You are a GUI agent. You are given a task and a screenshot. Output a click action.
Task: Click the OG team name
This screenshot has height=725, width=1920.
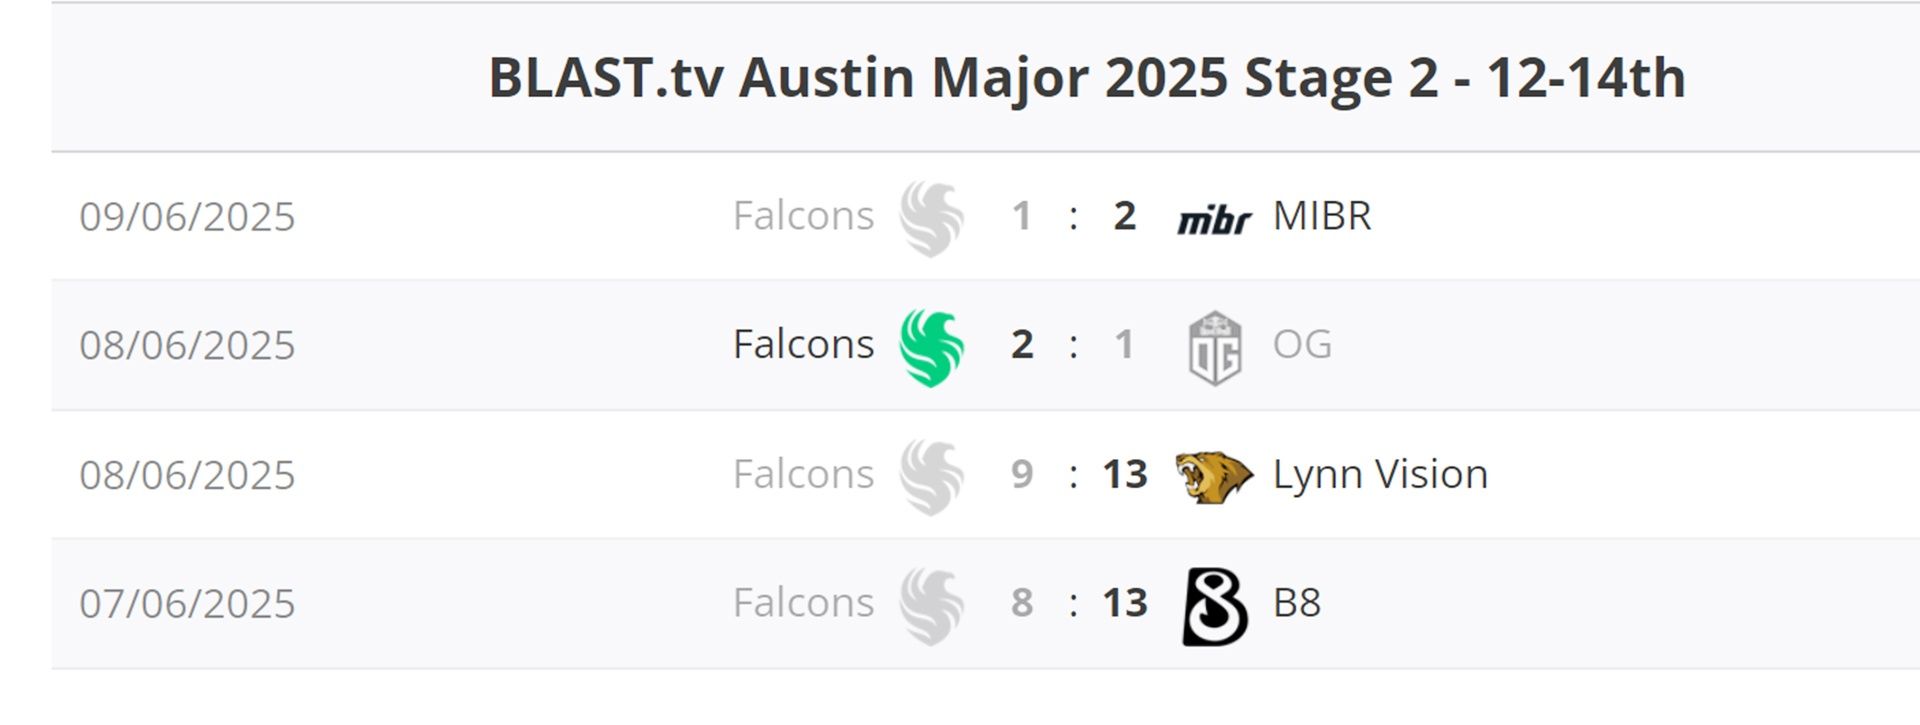[1302, 345]
